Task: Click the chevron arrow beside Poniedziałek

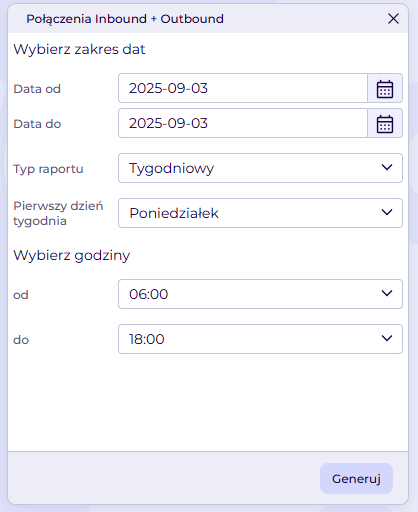Action: (x=387, y=212)
